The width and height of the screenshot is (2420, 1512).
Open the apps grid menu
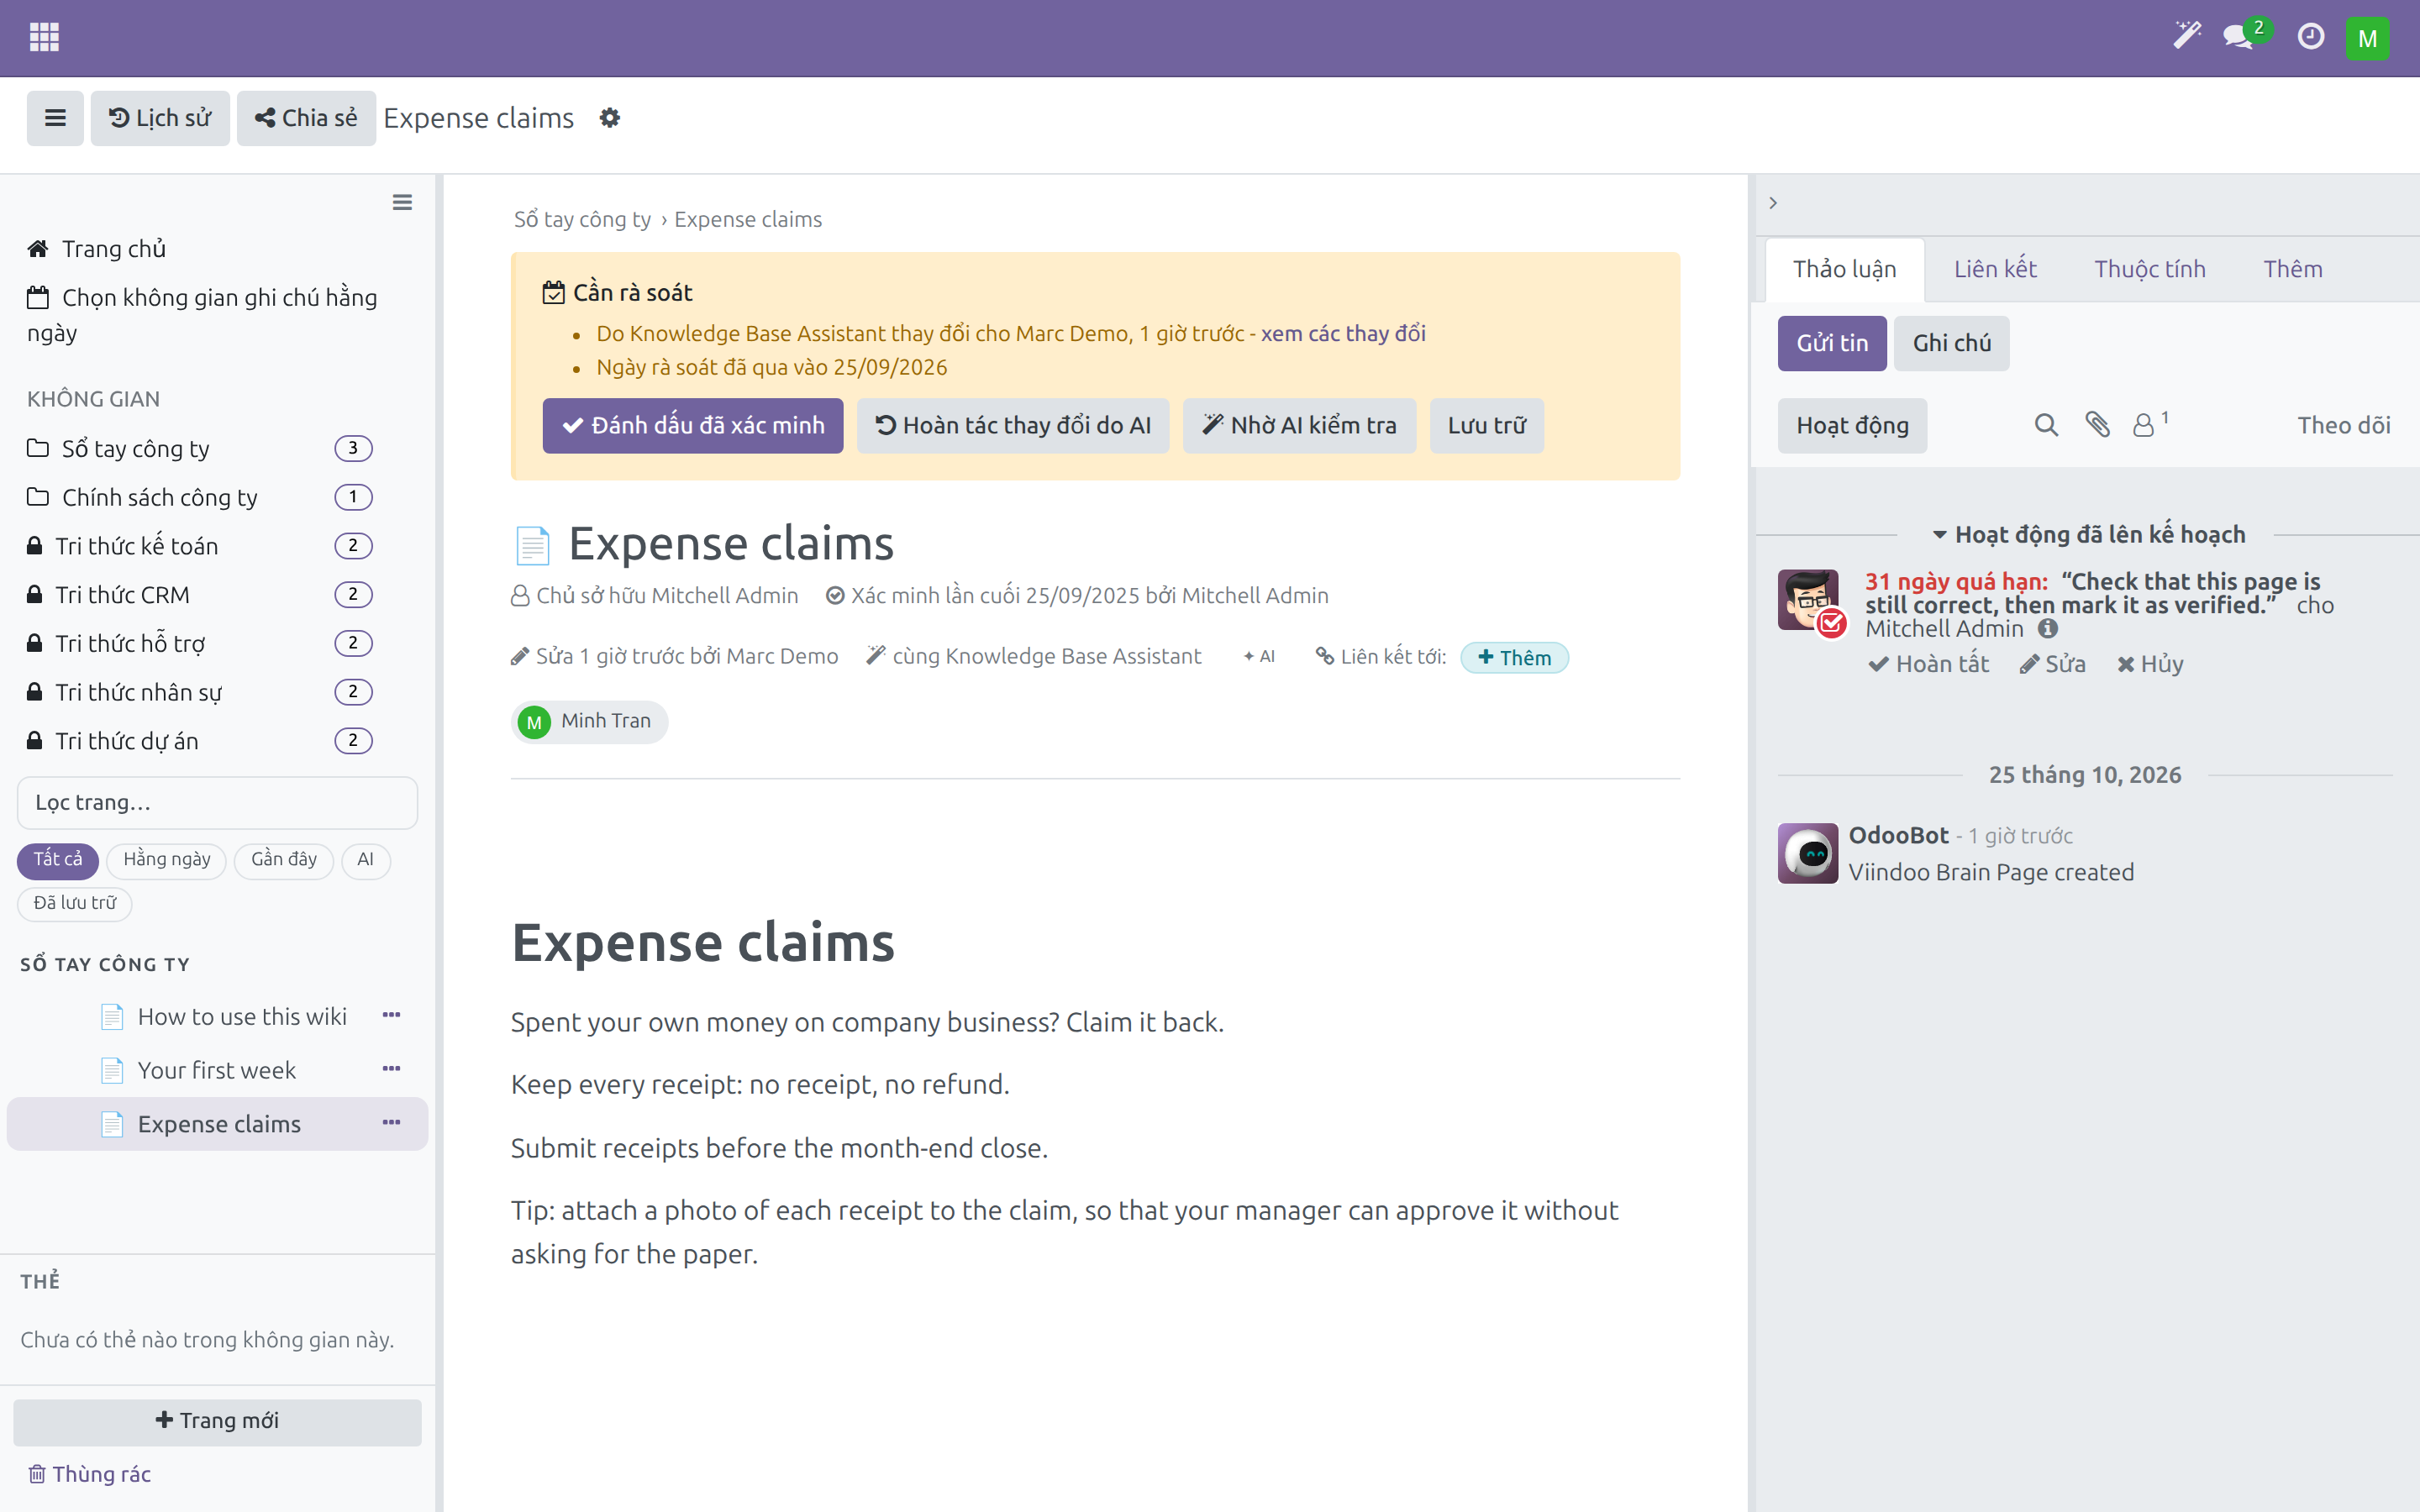tap(44, 37)
